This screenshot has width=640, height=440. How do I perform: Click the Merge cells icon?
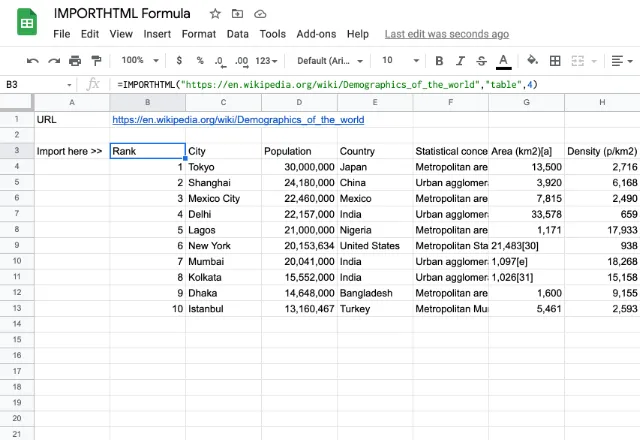(578, 61)
